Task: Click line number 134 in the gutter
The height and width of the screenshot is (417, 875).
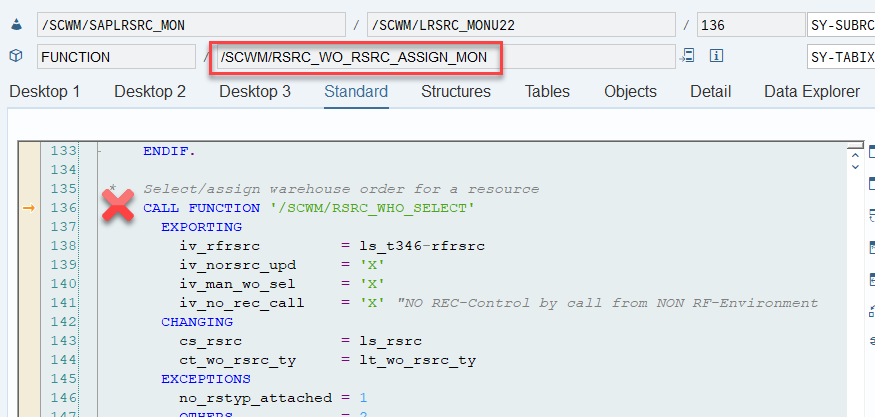Action: [x=62, y=170]
